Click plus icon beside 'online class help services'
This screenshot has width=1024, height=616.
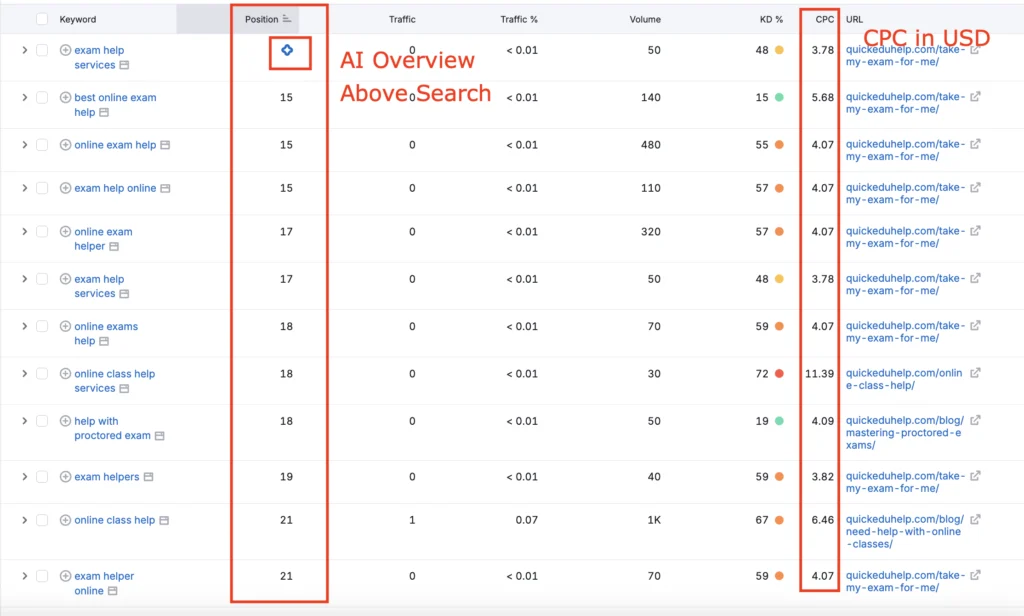pyautogui.click(x=65, y=374)
